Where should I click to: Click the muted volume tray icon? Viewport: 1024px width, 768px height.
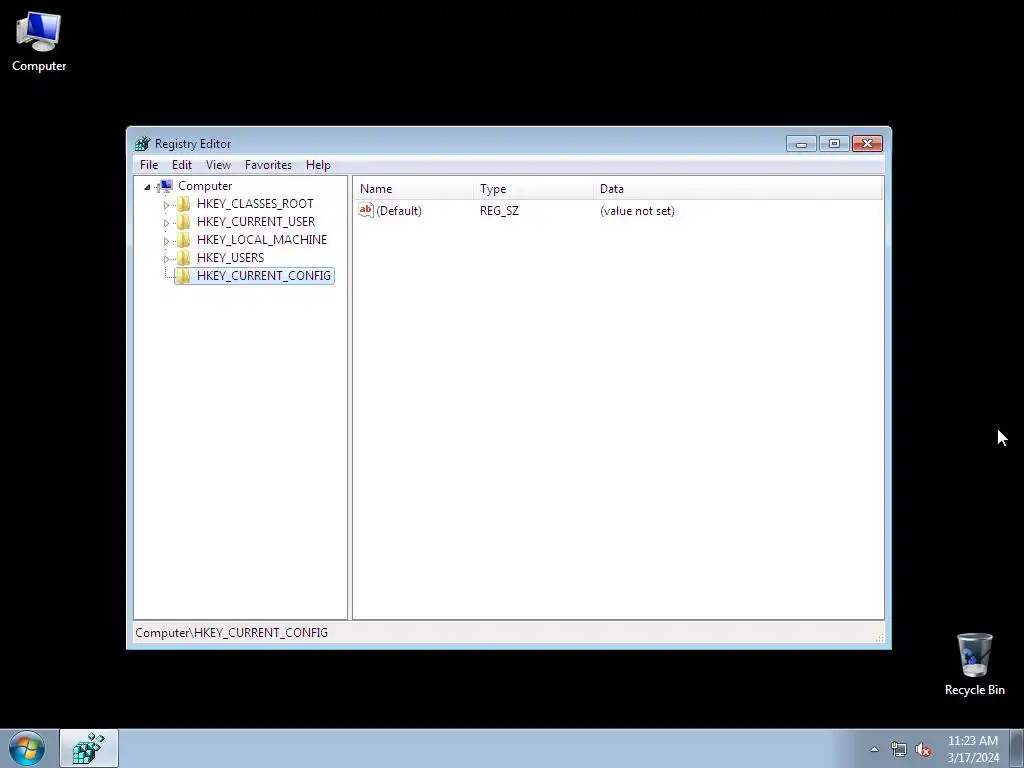[x=923, y=750]
